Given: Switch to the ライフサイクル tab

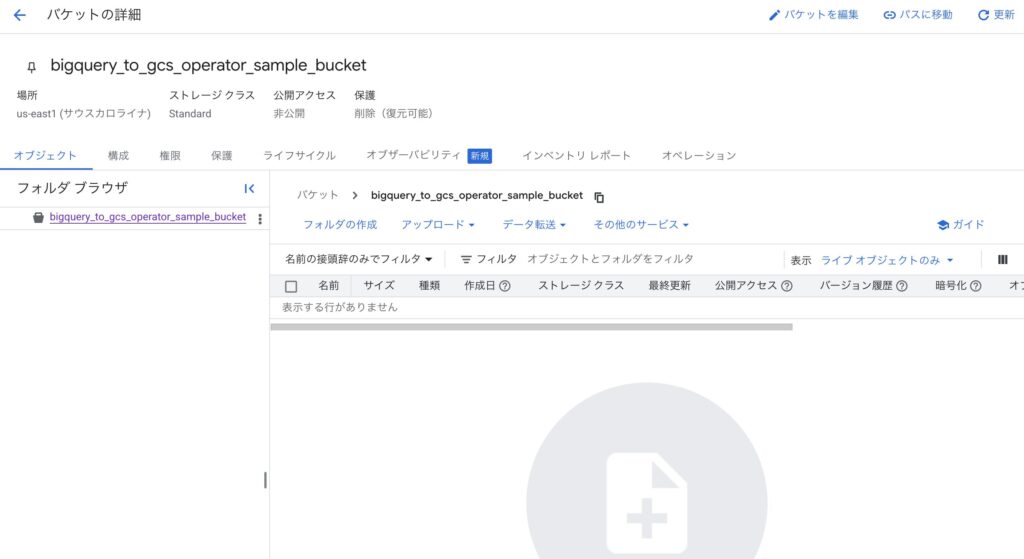Looking at the screenshot, I should (299, 156).
